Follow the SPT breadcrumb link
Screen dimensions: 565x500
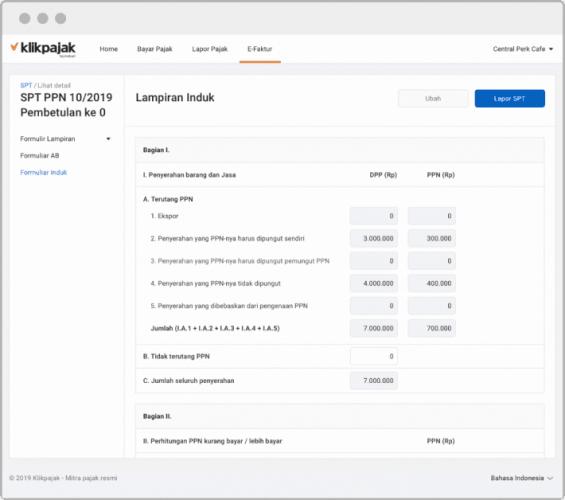26,85
